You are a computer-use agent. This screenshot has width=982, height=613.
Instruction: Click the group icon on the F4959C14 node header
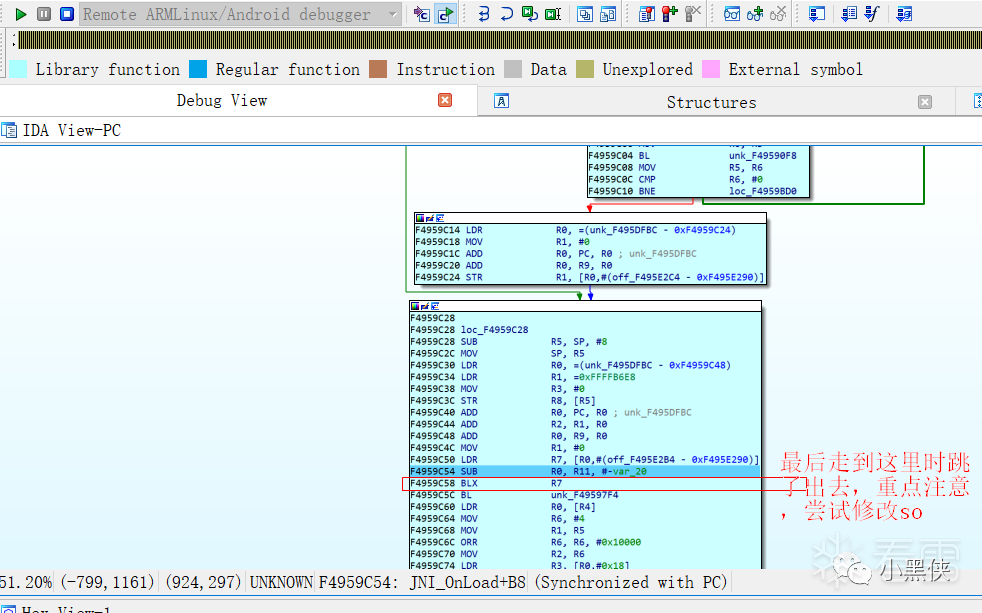pos(440,218)
